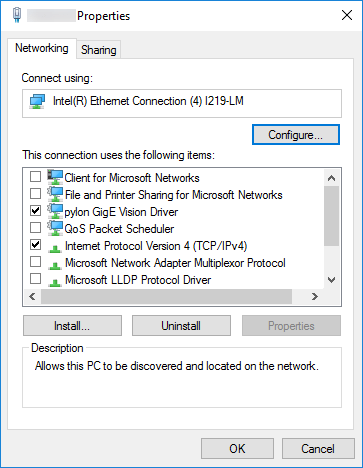
Task: Click the Install... button
Action: [x=72, y=326]
